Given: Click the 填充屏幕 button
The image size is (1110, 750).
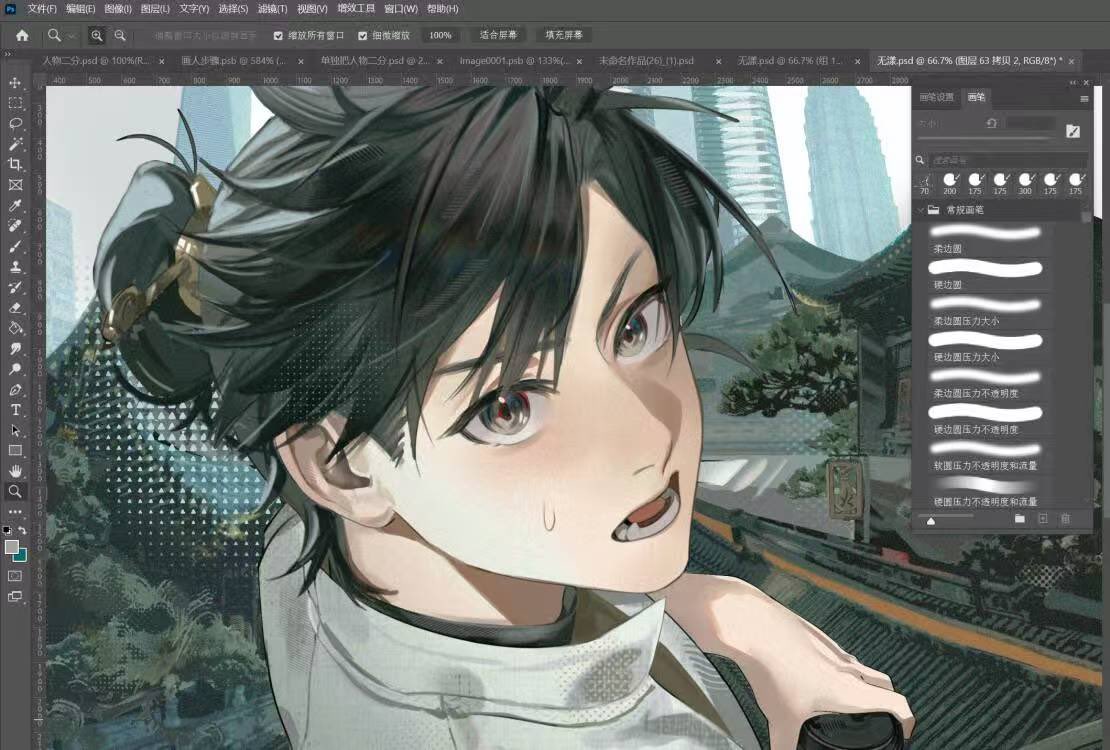Looking at the screenshot, I should pyautogui.click(x=564, y=35).
